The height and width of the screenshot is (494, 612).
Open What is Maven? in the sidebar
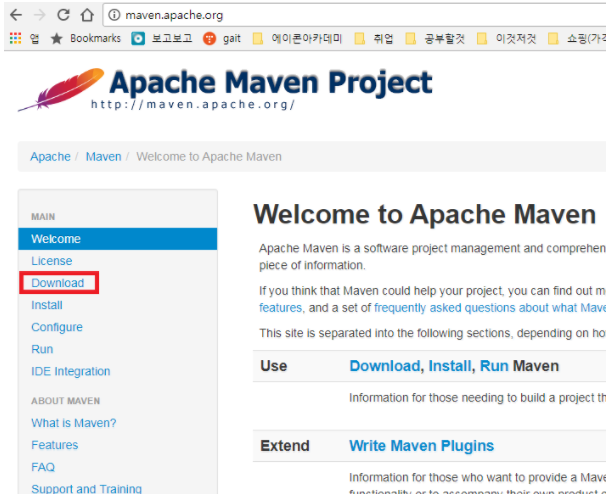pyautogui.click(x=74, y=423)
